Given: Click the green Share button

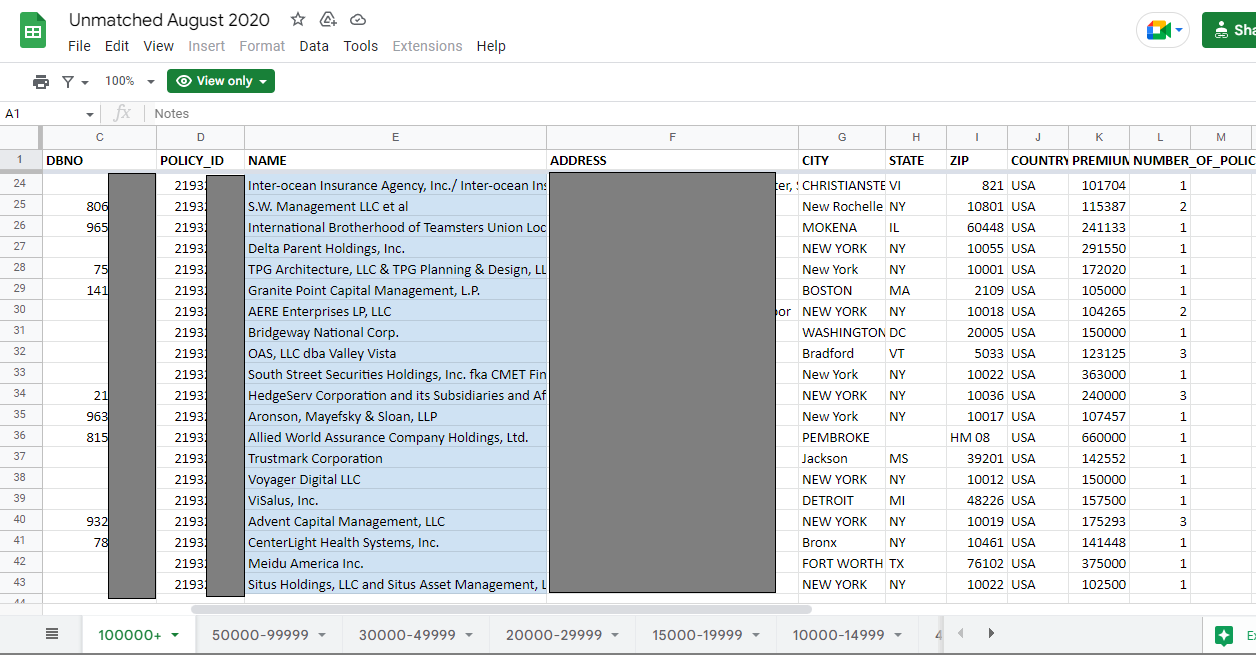Looking at the screenshot, I should coord(1229,30).
